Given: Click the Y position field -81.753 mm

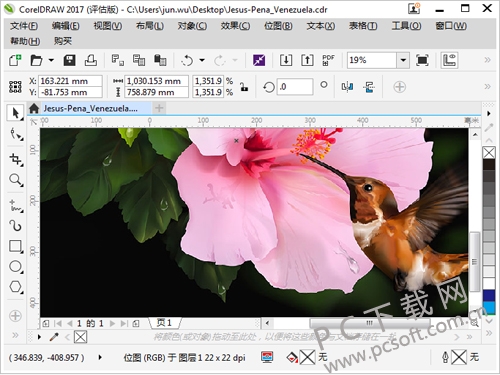Looking at the screenshot, I should point(71,92).
